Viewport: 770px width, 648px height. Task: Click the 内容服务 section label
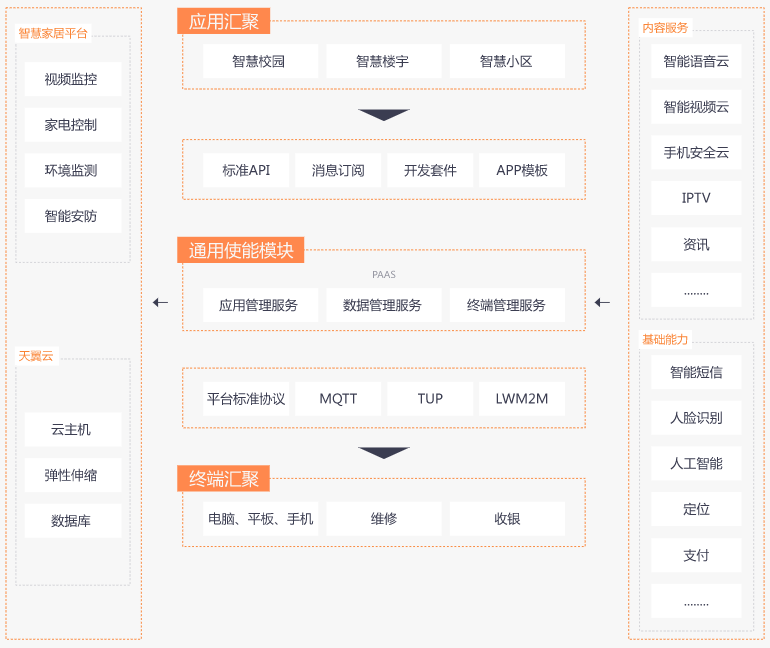[x=665, y=27]
